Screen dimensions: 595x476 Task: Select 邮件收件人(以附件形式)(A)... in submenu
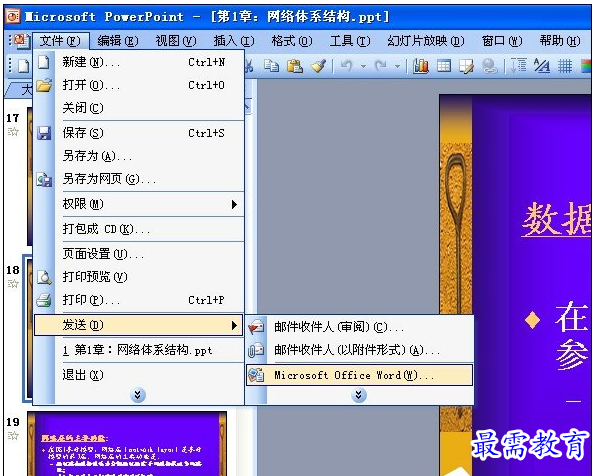pyautogui.click(x=359, y=350)
